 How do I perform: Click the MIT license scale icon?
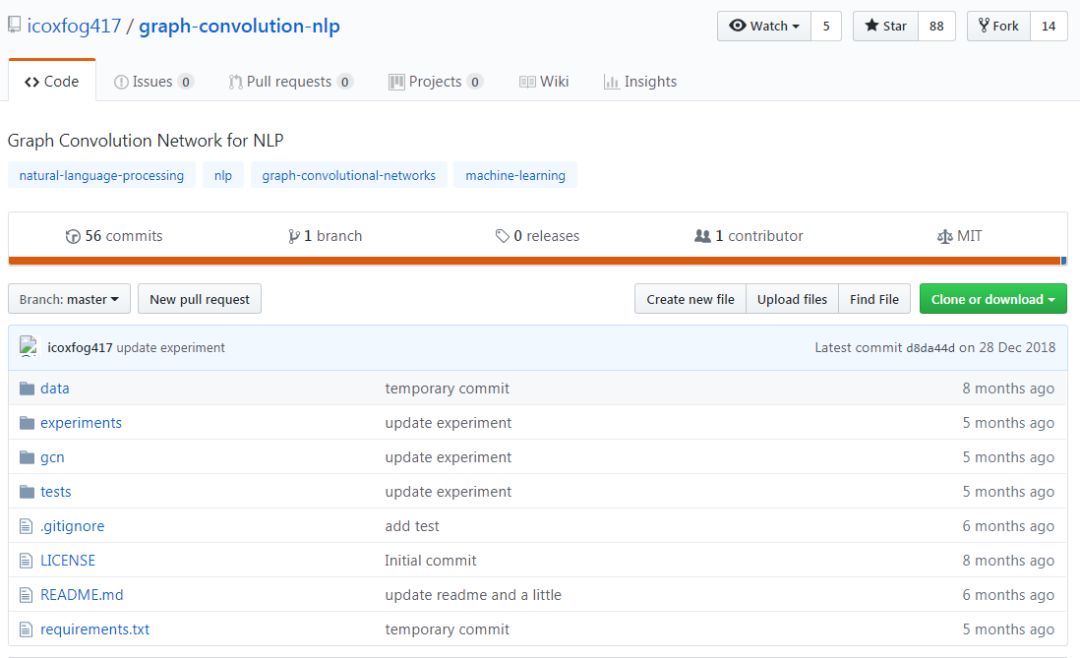coord(944,236)
